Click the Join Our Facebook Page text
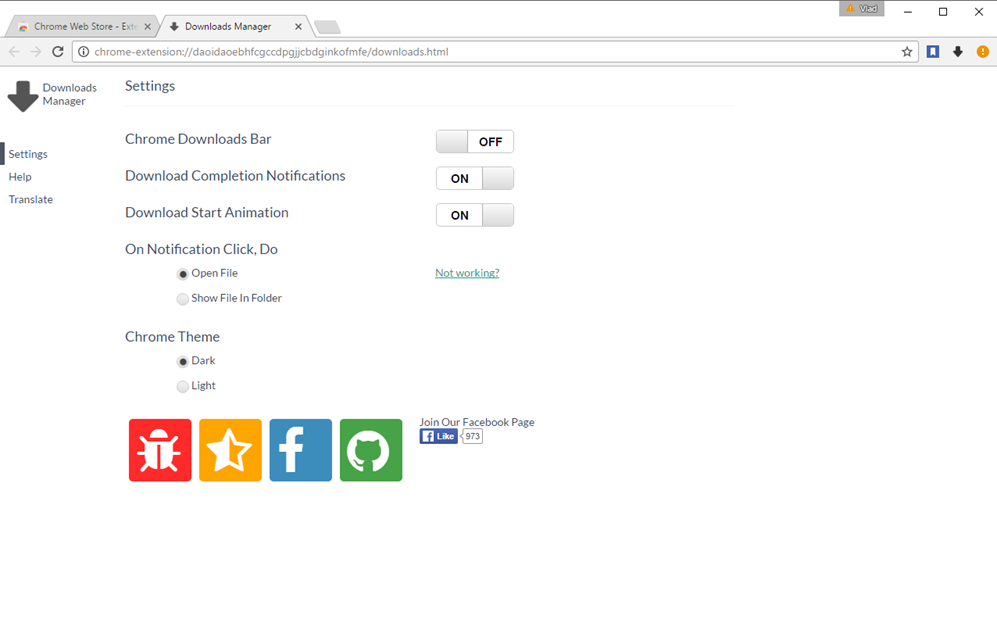 [x=477, y=422]
